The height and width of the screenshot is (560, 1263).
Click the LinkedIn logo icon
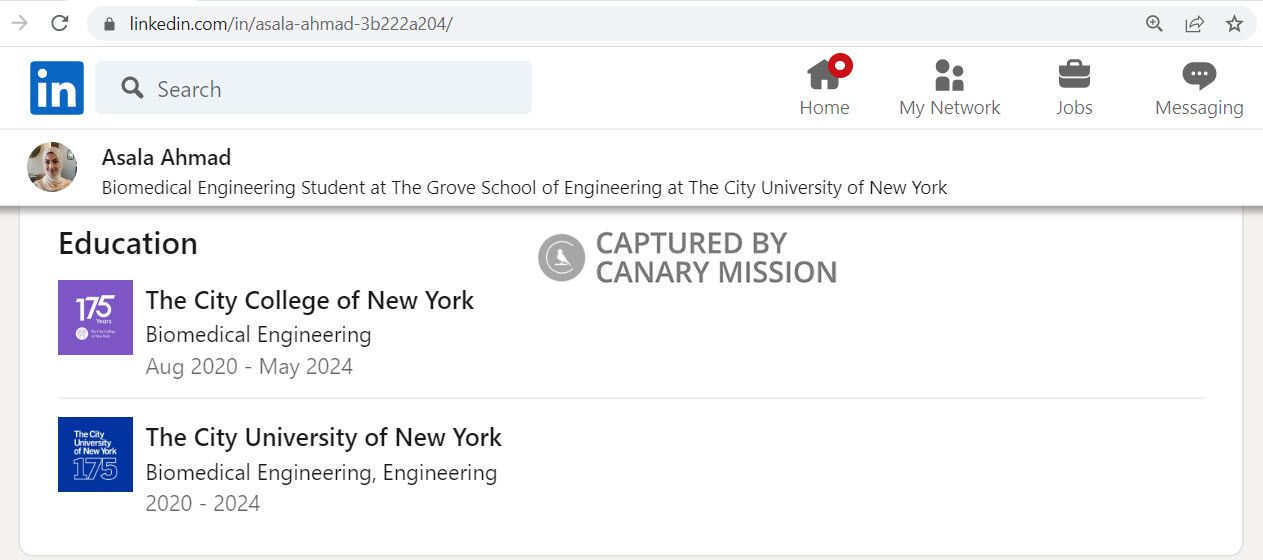tap(57, 88)
